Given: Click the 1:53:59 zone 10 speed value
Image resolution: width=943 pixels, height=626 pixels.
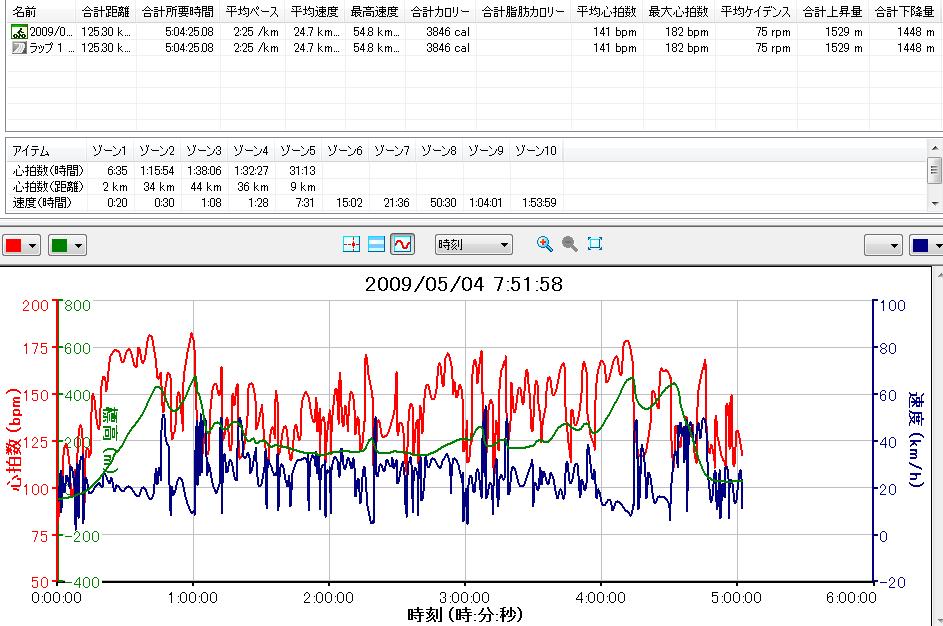Looking at the screenshot, I should pos(539,203).
